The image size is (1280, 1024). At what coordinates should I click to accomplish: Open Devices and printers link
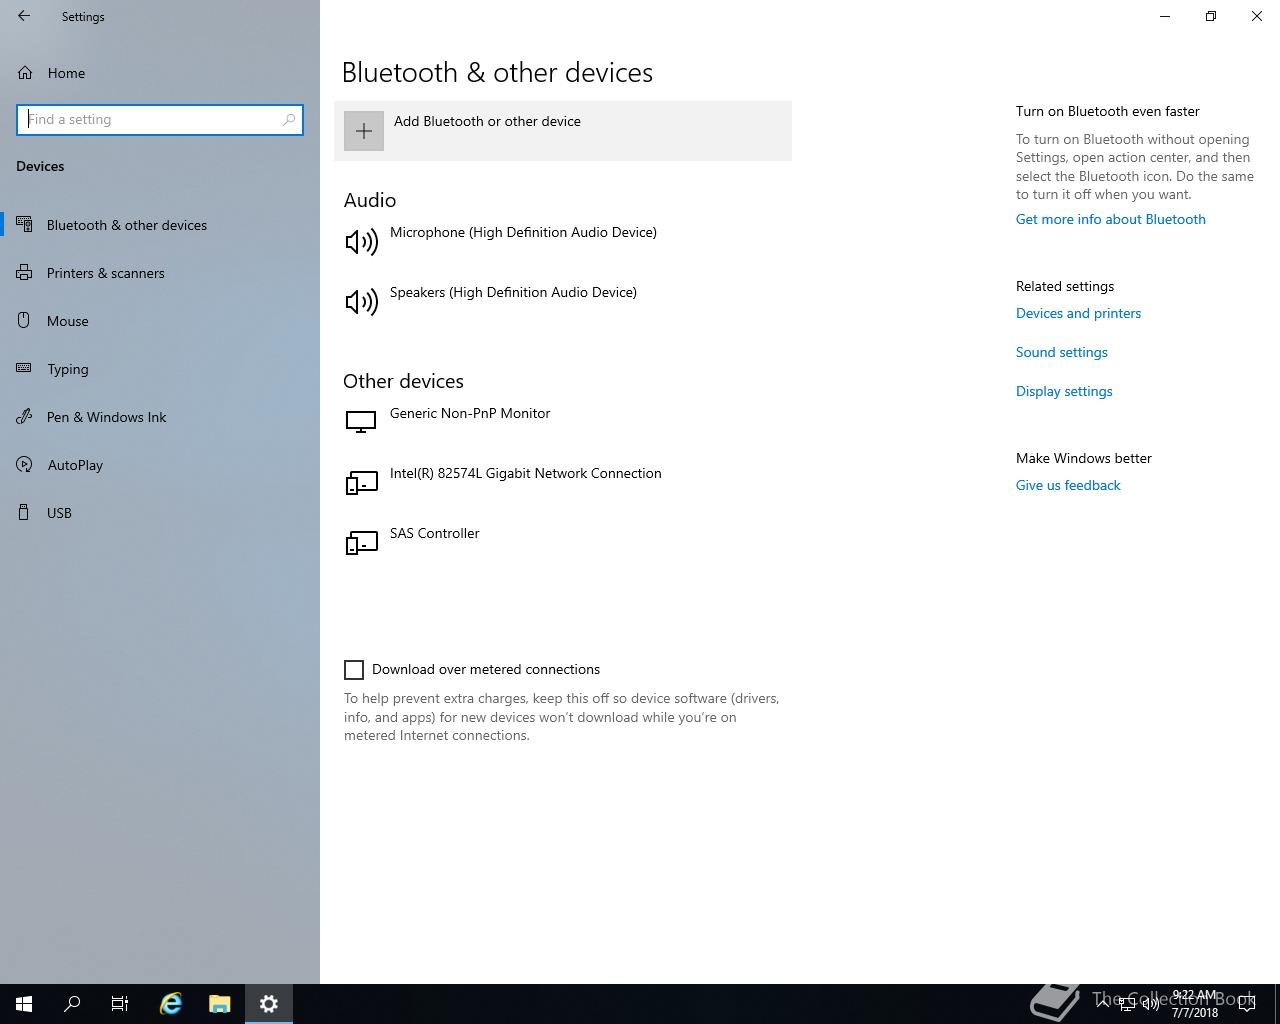point(1078,313)
